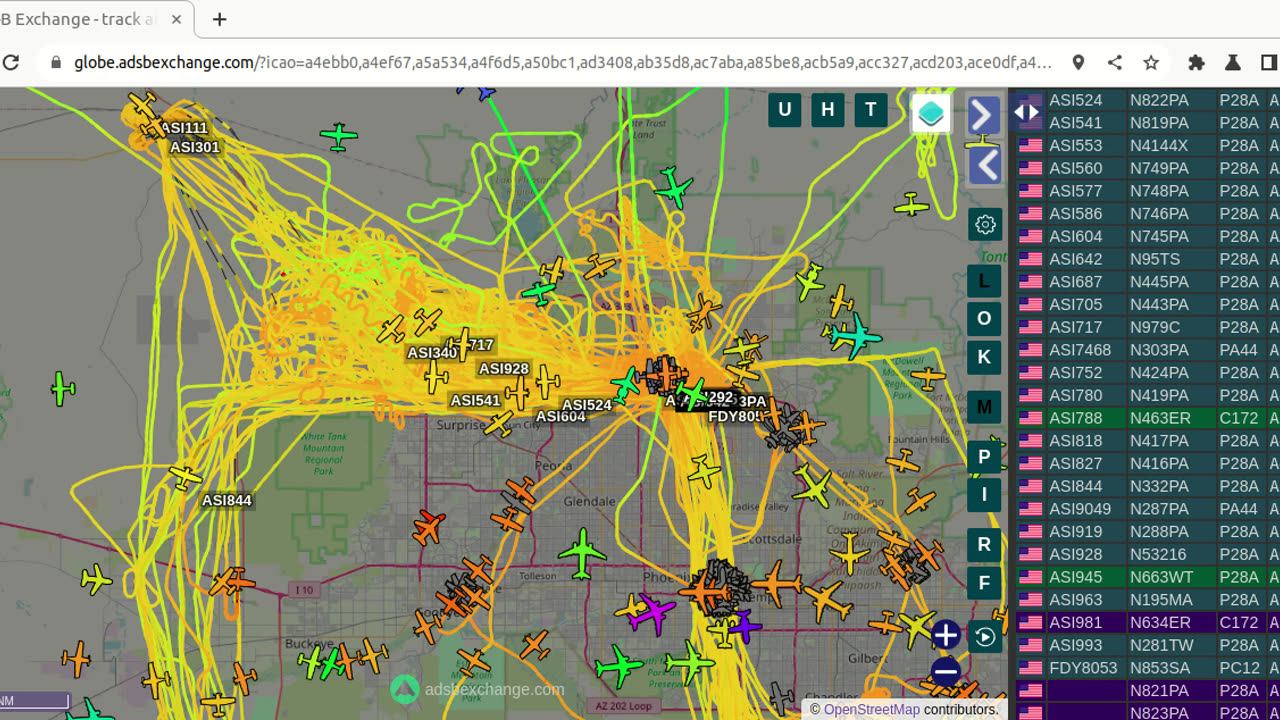The height and width of the screenshot is (720, 1280).
Task: Open the replay history icon button
Action: point(985,637)
